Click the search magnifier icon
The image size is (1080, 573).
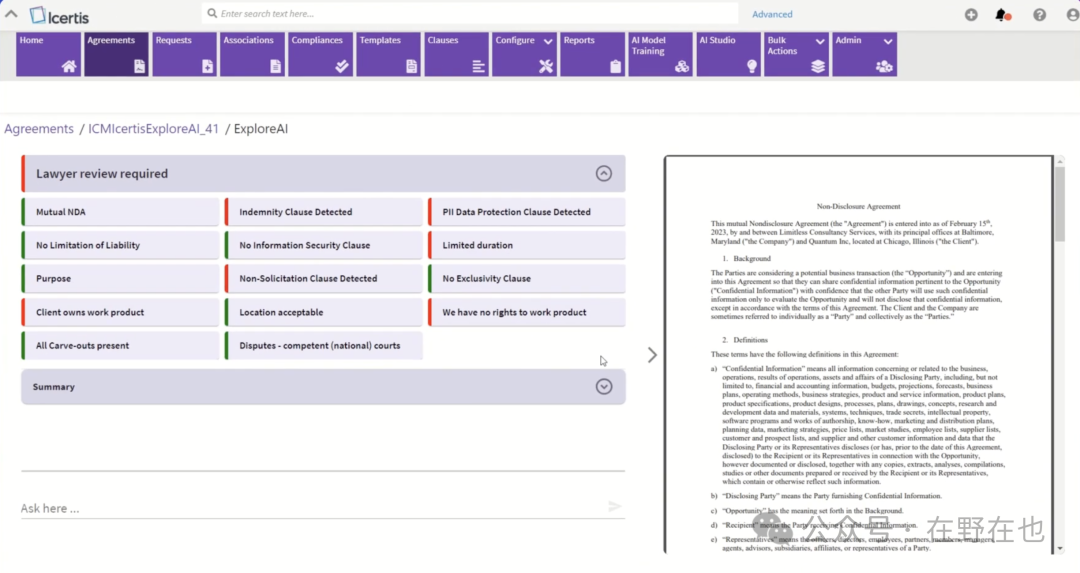pyautogui.click(x=212, y=13)
